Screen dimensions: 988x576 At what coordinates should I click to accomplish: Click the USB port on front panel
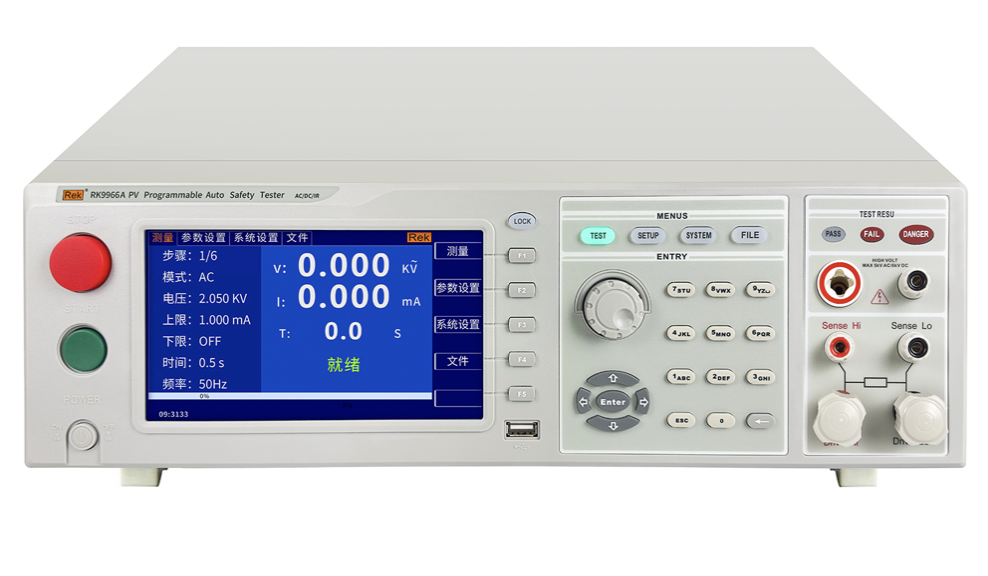tap(521, 430)
